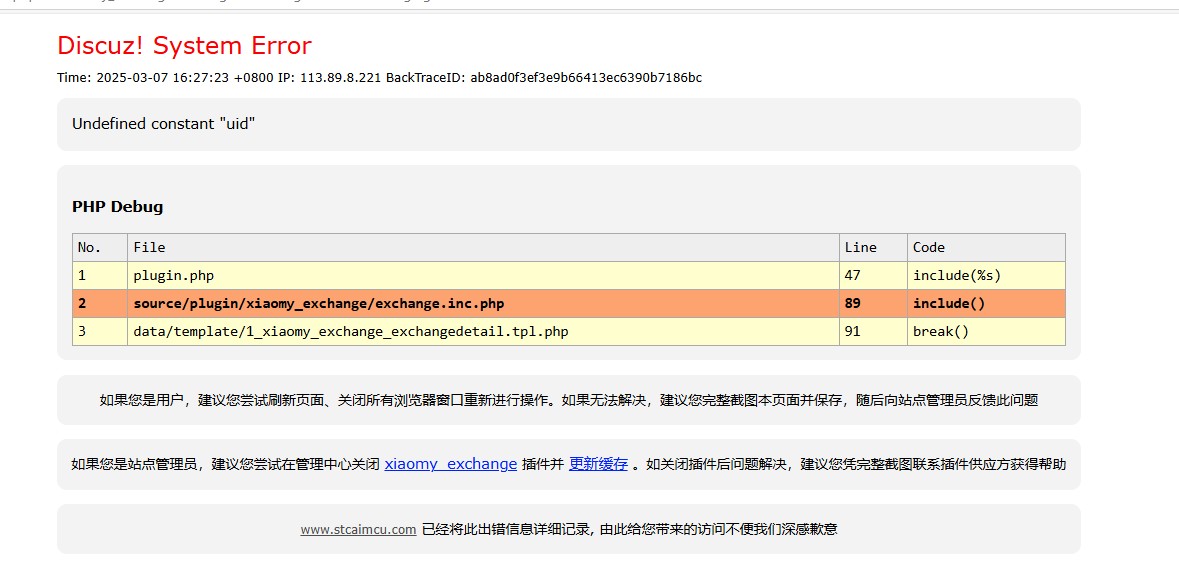Image resolution: width=1179 pixels, height=574 pixels.
Task: Click the user advice message 如果您是用户
Action: pyautogui.click(x=568, y=401)
